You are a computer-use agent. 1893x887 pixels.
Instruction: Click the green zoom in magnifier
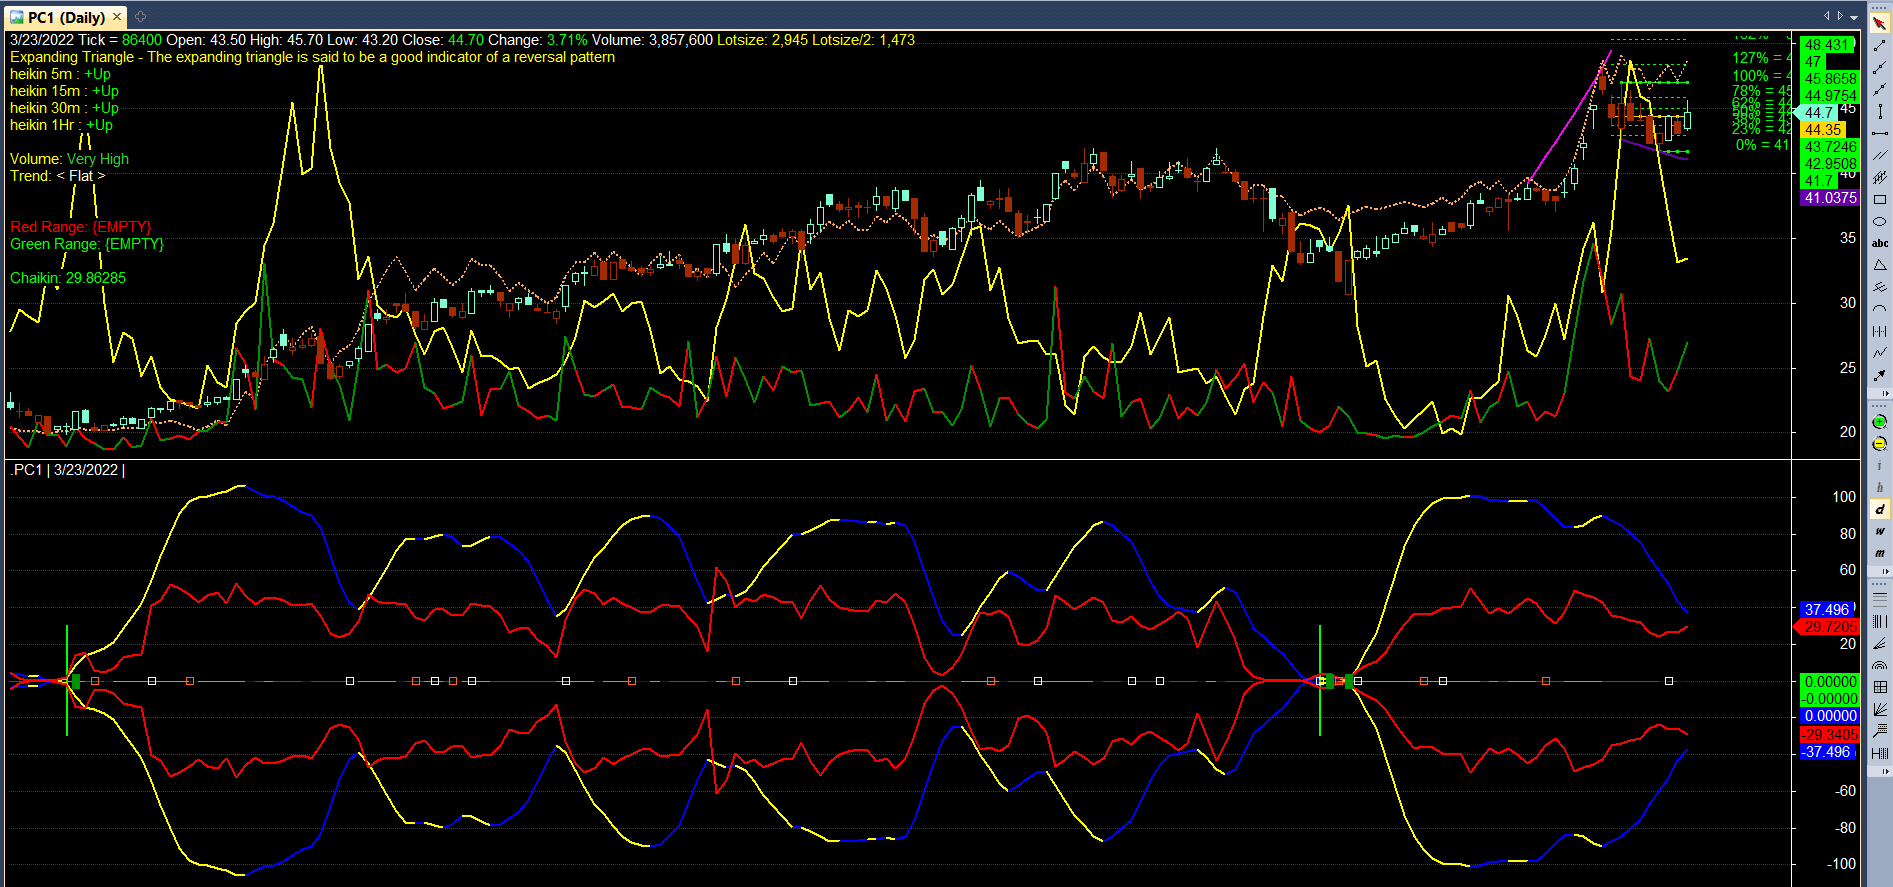coord(1880,422)
